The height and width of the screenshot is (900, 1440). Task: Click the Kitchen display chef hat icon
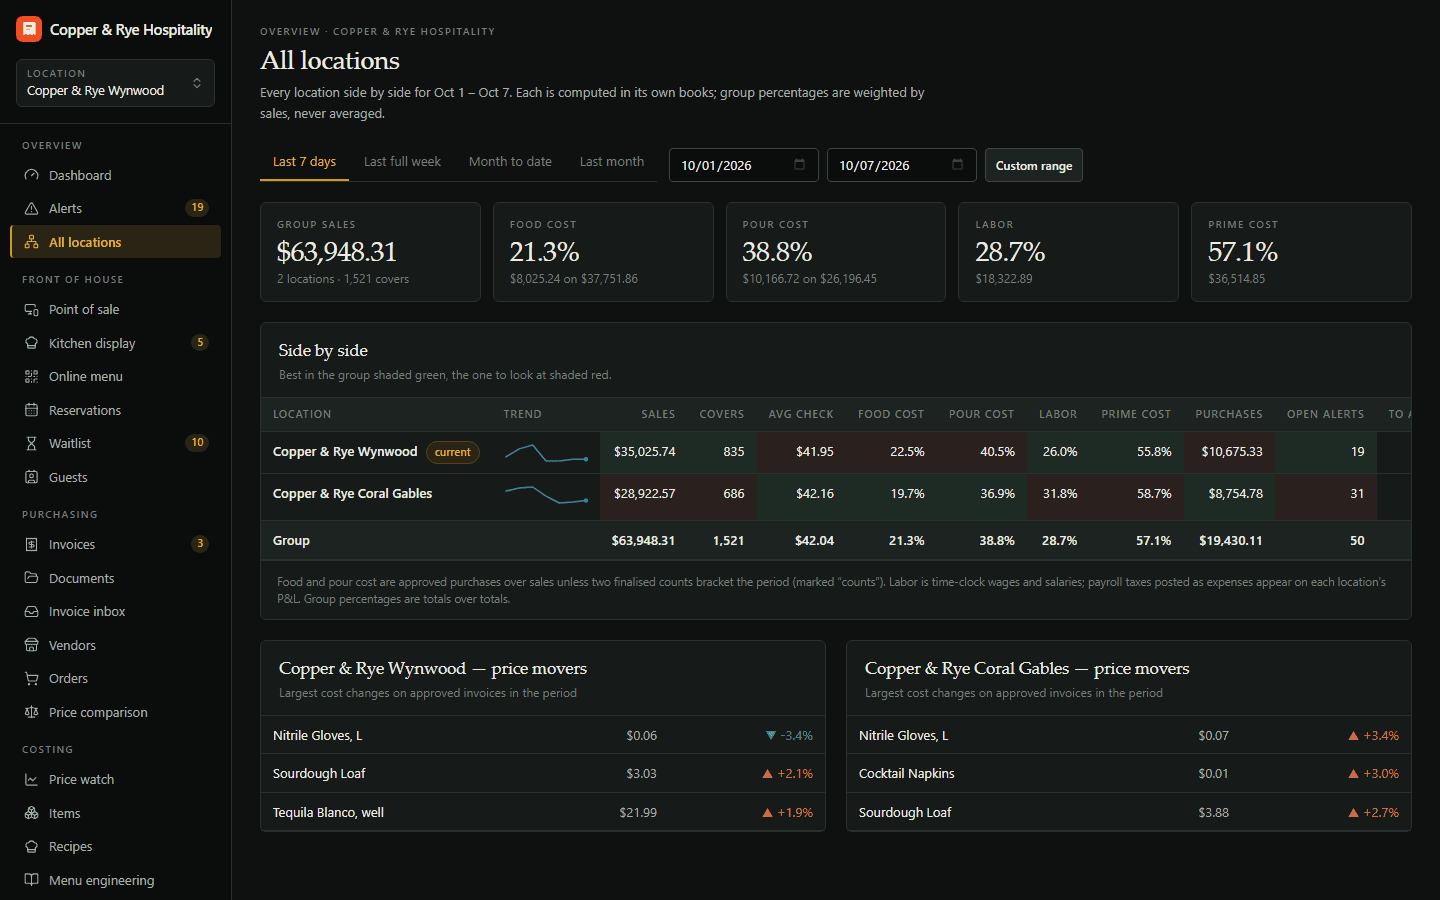pyautogui.click(x=31, y=343)
